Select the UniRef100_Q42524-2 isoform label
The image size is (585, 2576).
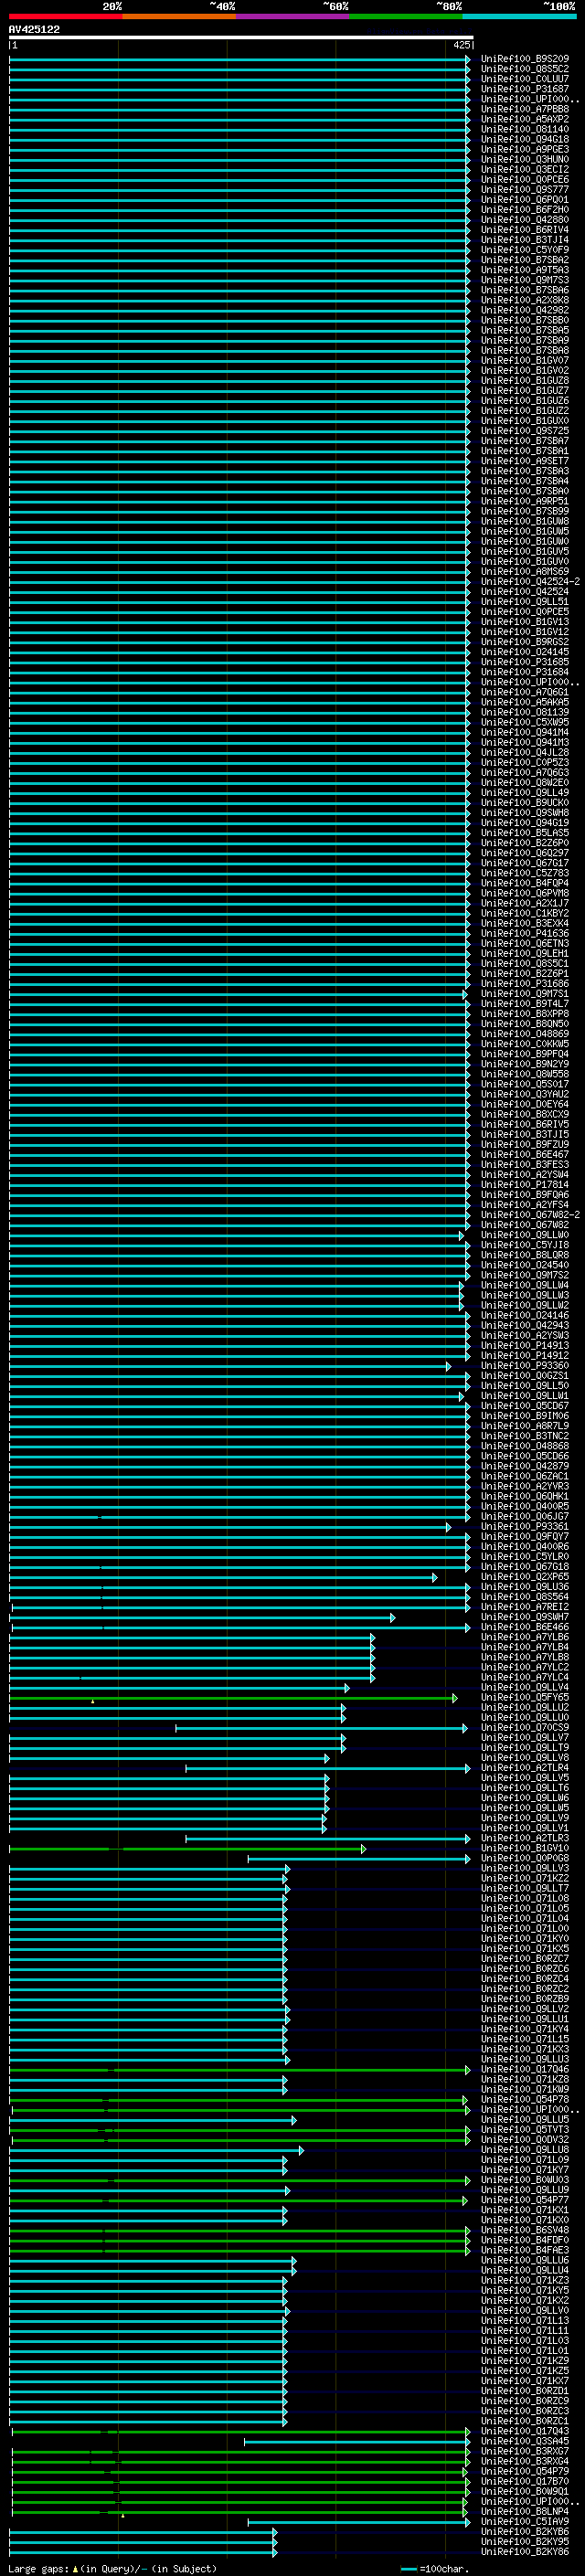click(x=530, y=582)
